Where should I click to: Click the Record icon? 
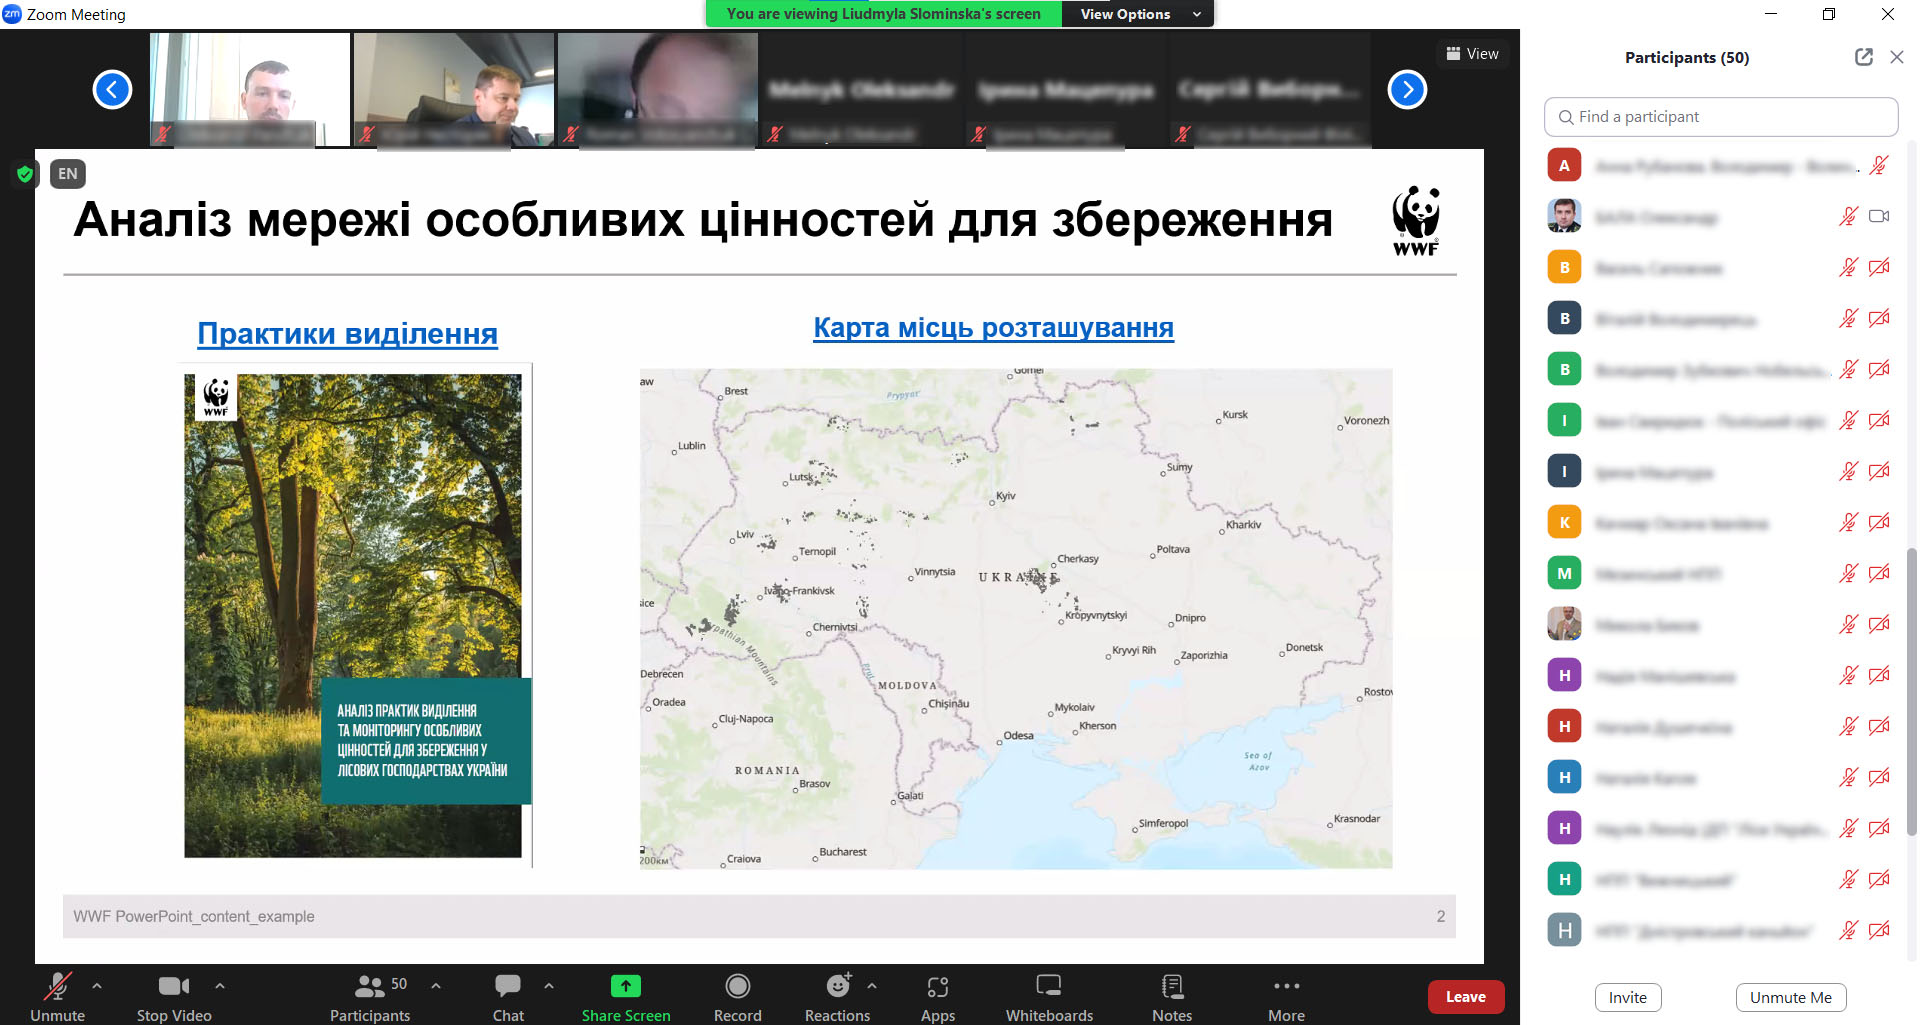click(738, 996)
